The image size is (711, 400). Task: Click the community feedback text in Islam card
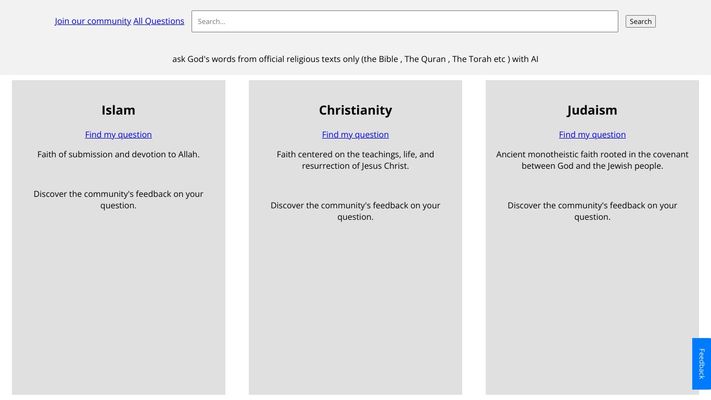click(118, 199)
